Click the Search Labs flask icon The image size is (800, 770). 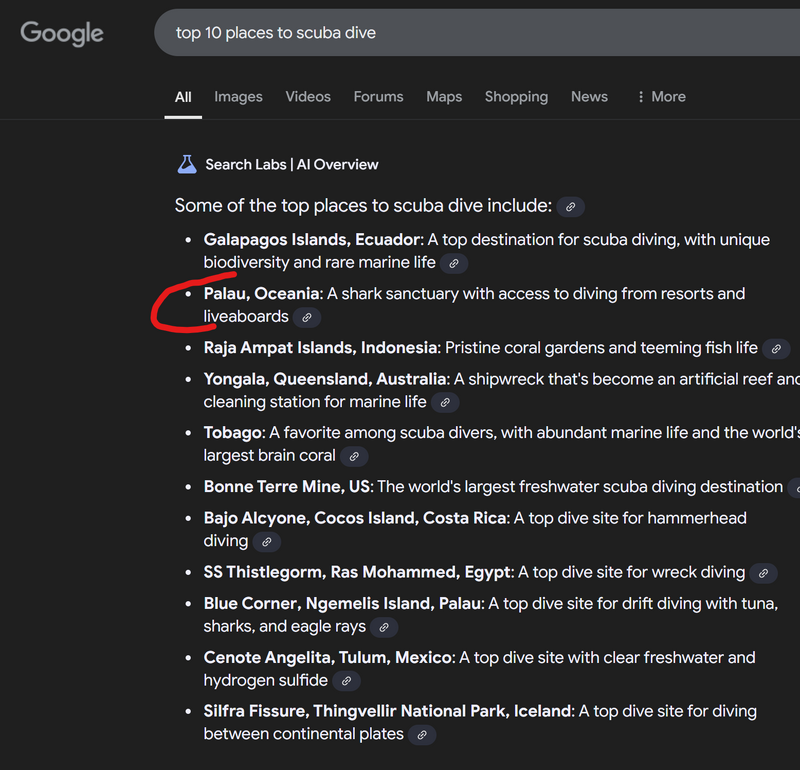[x=187, y=164]
